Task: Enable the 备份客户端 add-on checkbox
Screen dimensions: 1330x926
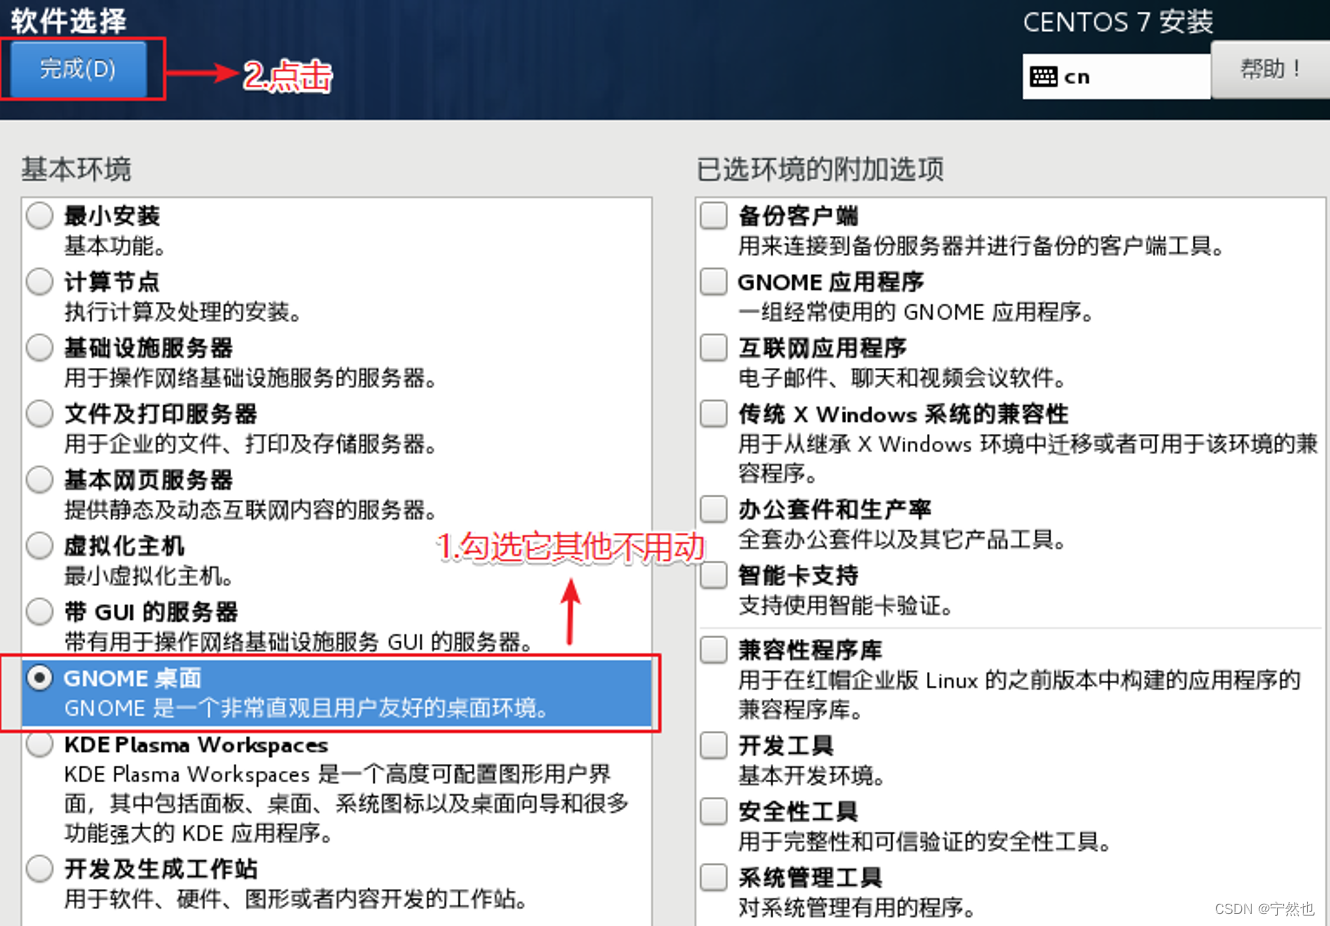Action: [713, 215]
